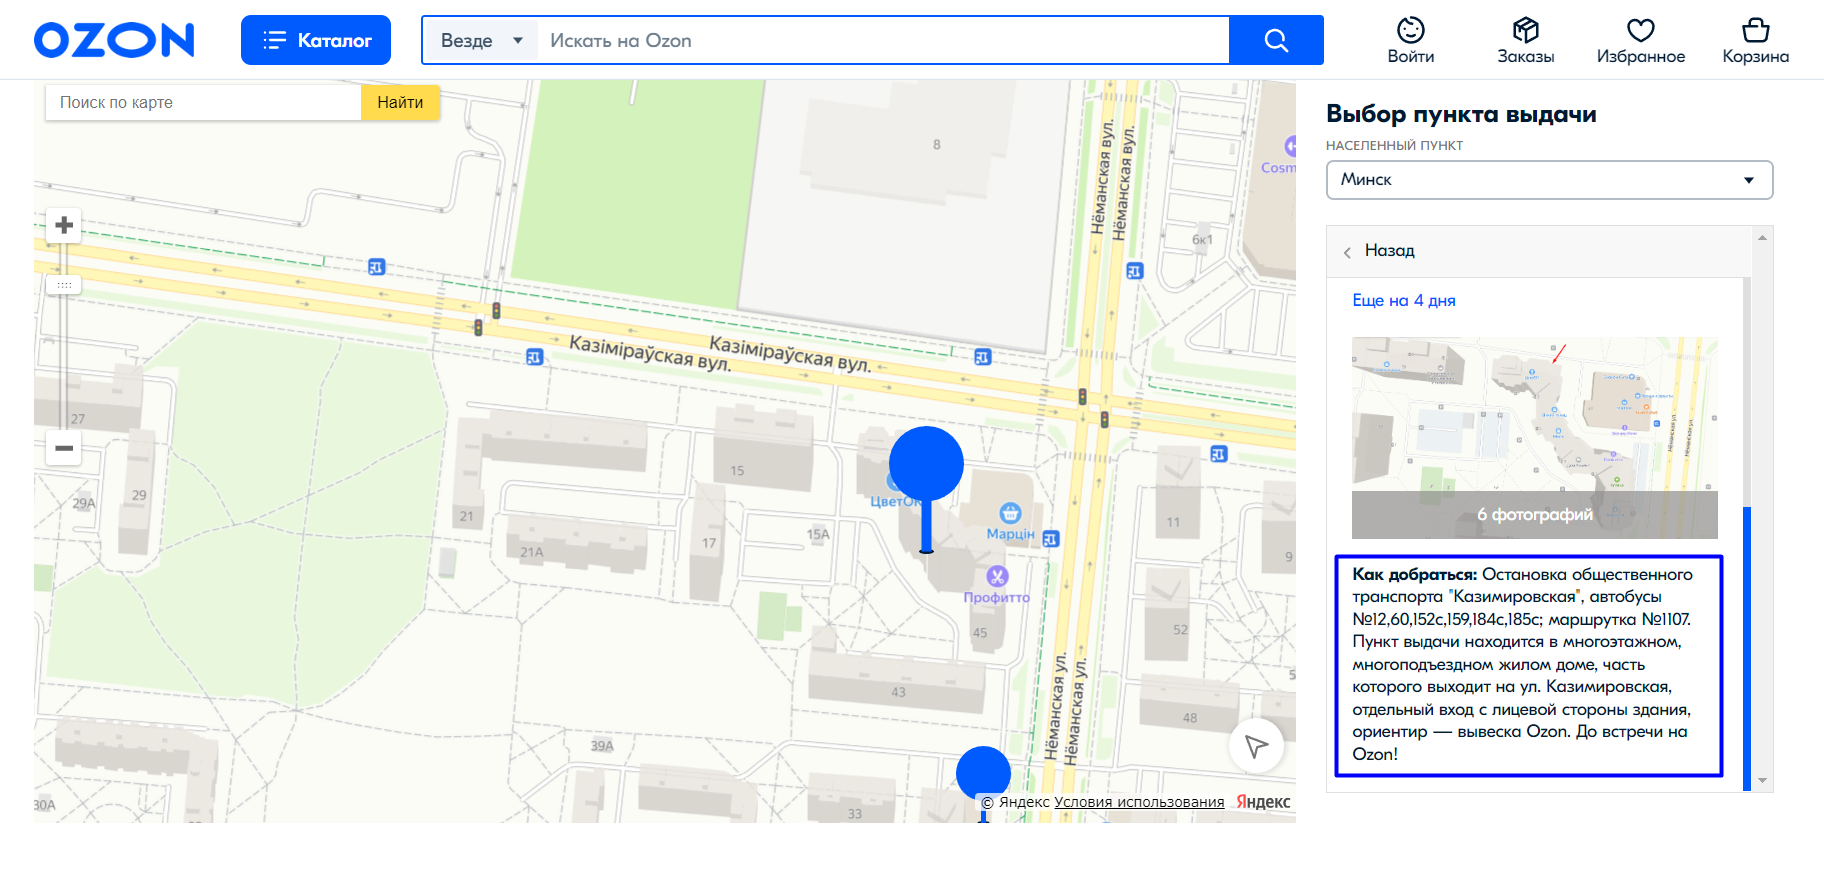Click the map zoom slider handle
This screenshot has height=891, width=1824.
point(64,285)
